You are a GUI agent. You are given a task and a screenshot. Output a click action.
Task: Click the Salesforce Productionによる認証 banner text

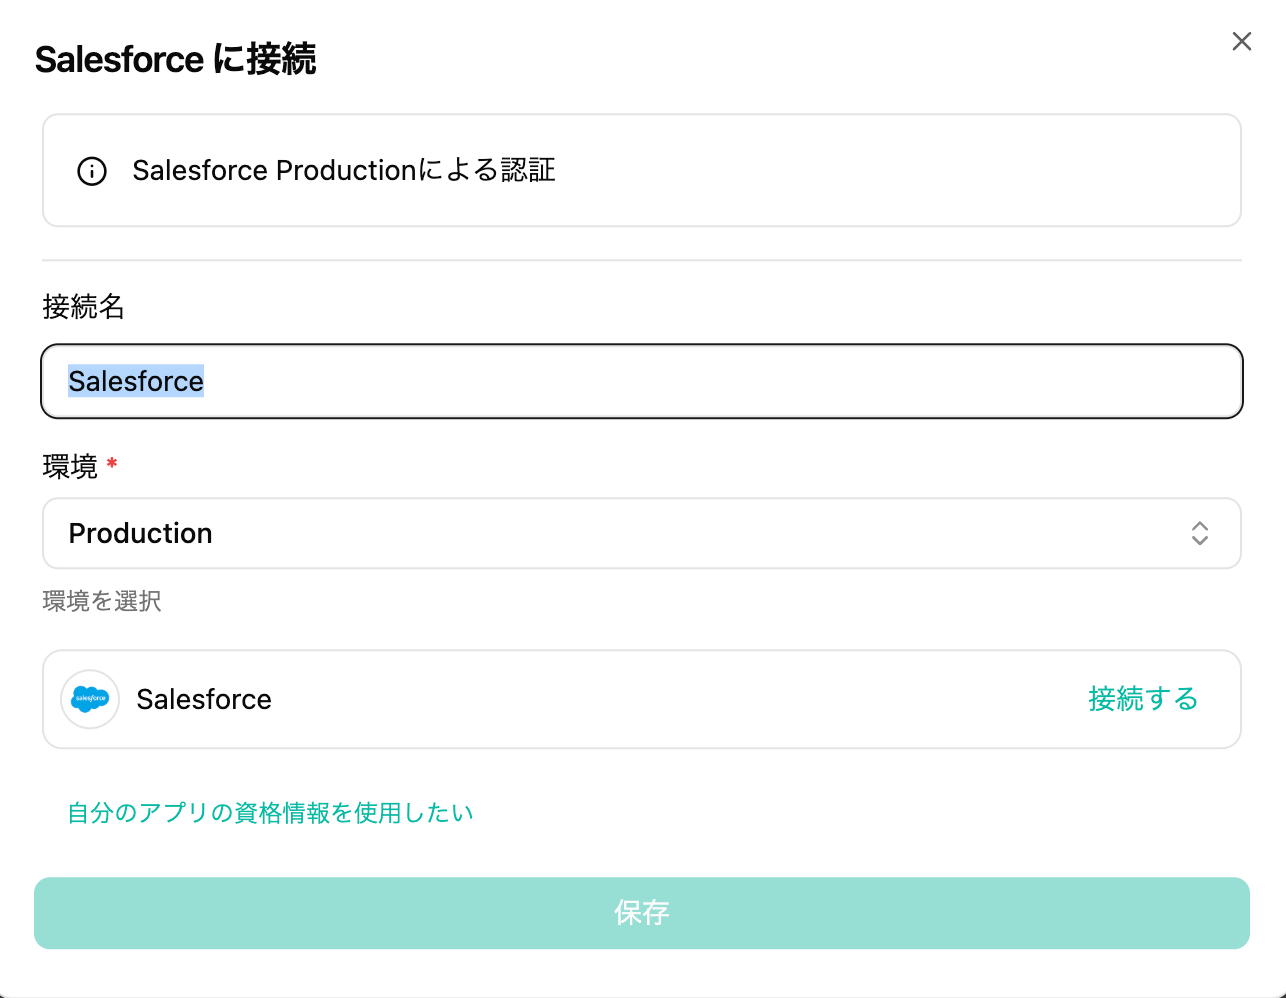(x=343, y=171)
